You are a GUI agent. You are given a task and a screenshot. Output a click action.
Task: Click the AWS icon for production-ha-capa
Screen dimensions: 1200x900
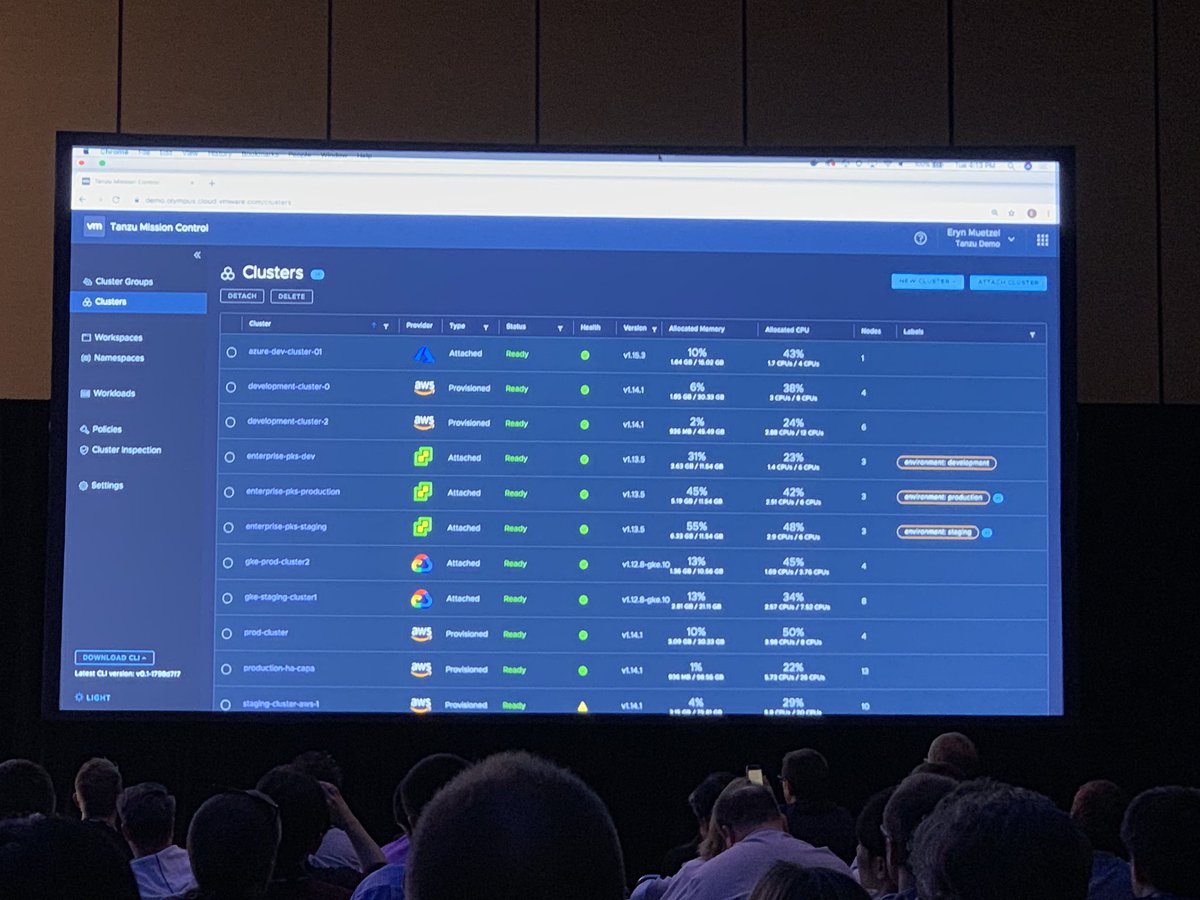tap(421, 669)
